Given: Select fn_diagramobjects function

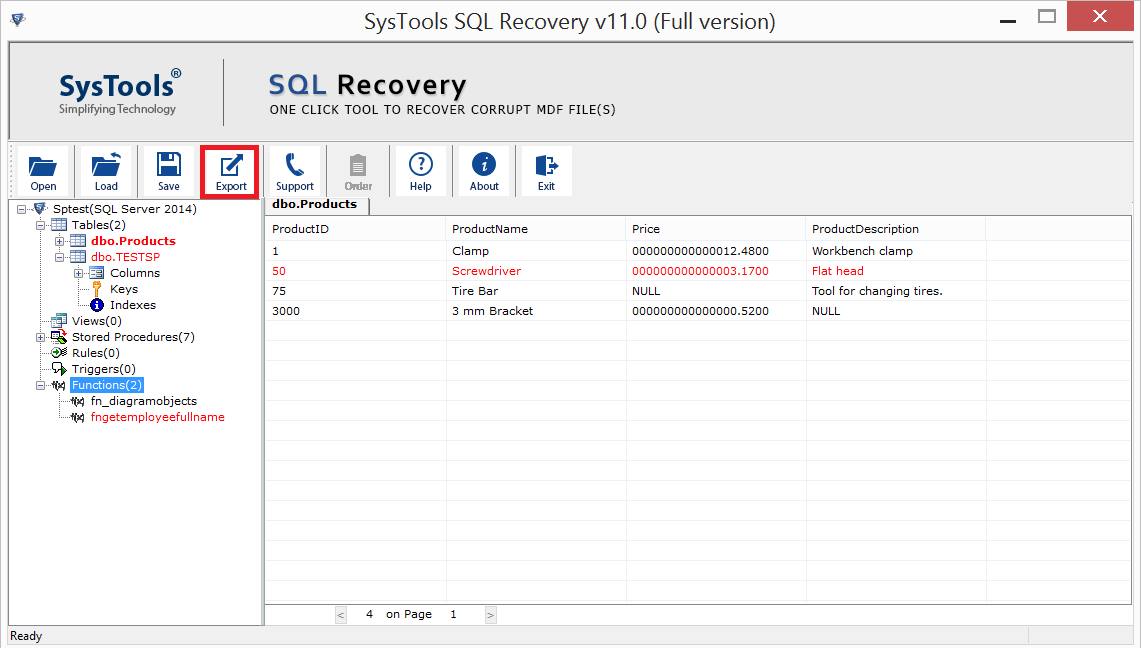Looking at the screenshot, I should click(x=143, y=401).
